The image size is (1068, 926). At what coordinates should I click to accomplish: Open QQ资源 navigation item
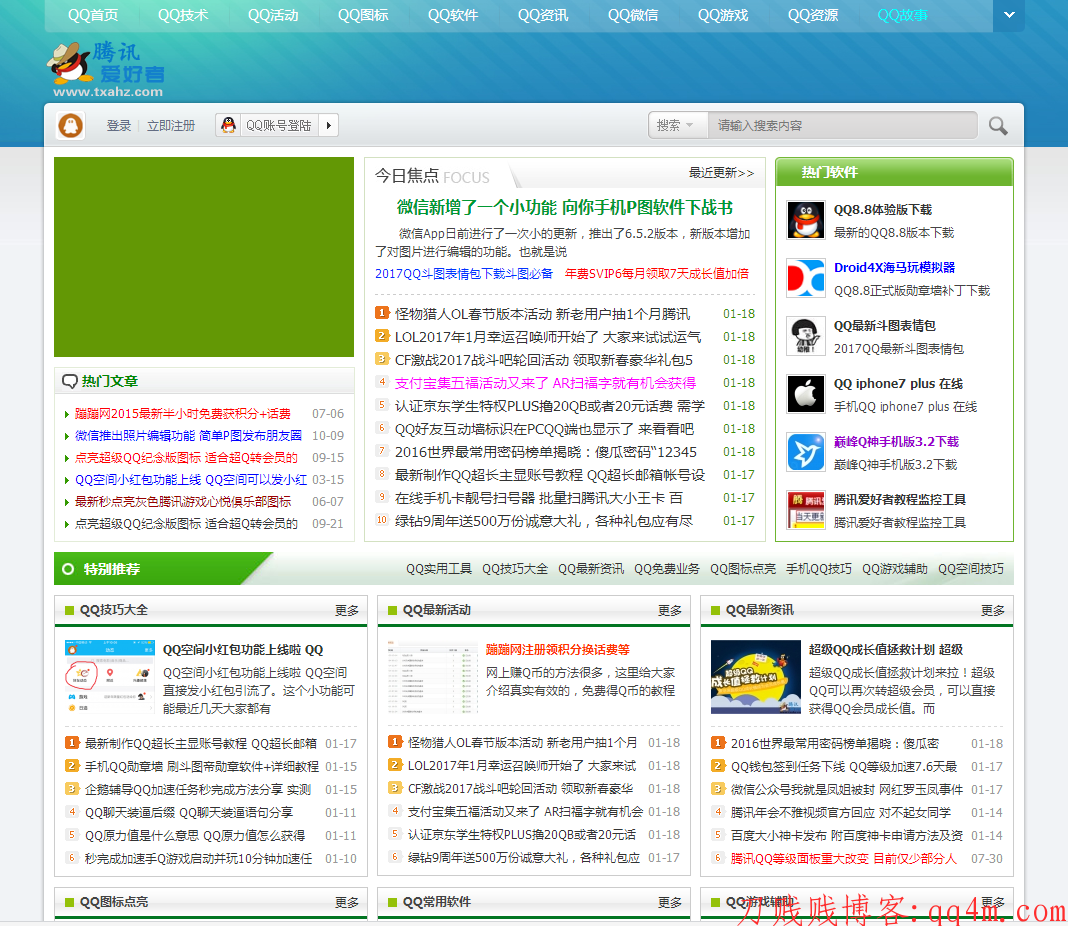pos(813,15)
